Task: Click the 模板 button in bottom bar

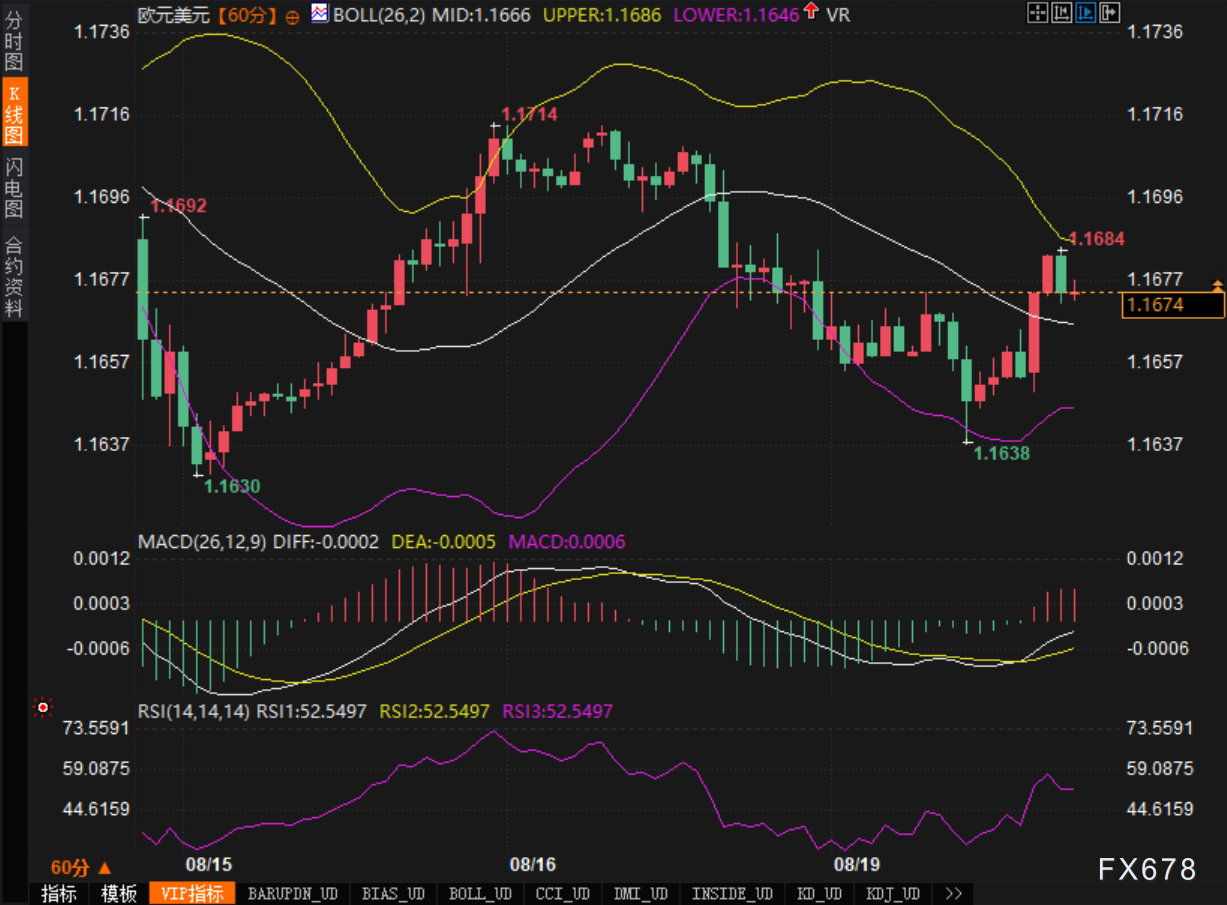Action: (119, 893)
